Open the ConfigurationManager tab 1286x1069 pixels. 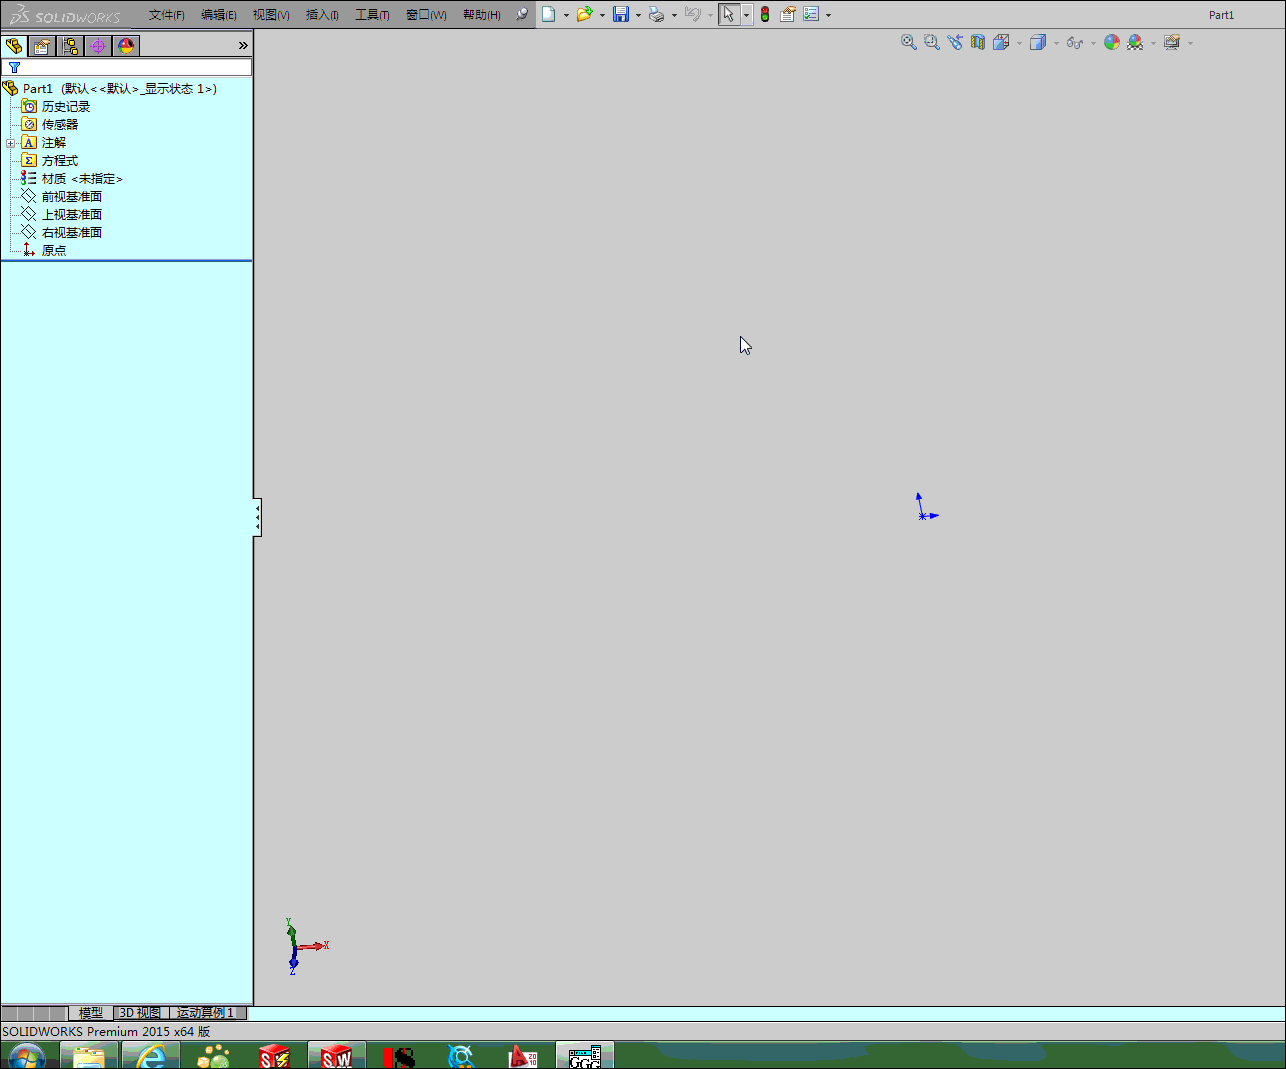point(70,46)
